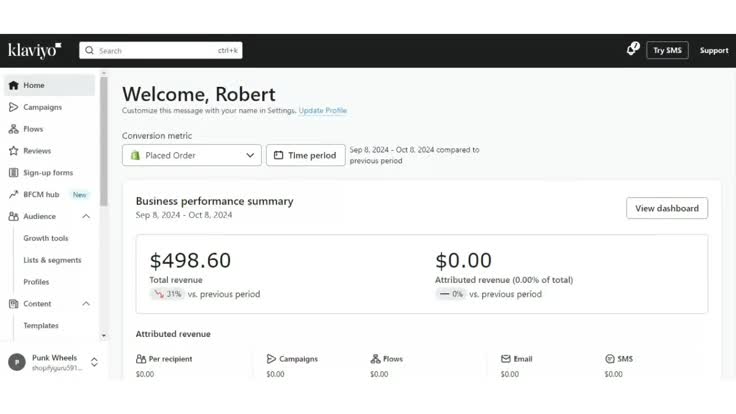Open Growth tools menu item
736x414 pixels.
[46, 238]
